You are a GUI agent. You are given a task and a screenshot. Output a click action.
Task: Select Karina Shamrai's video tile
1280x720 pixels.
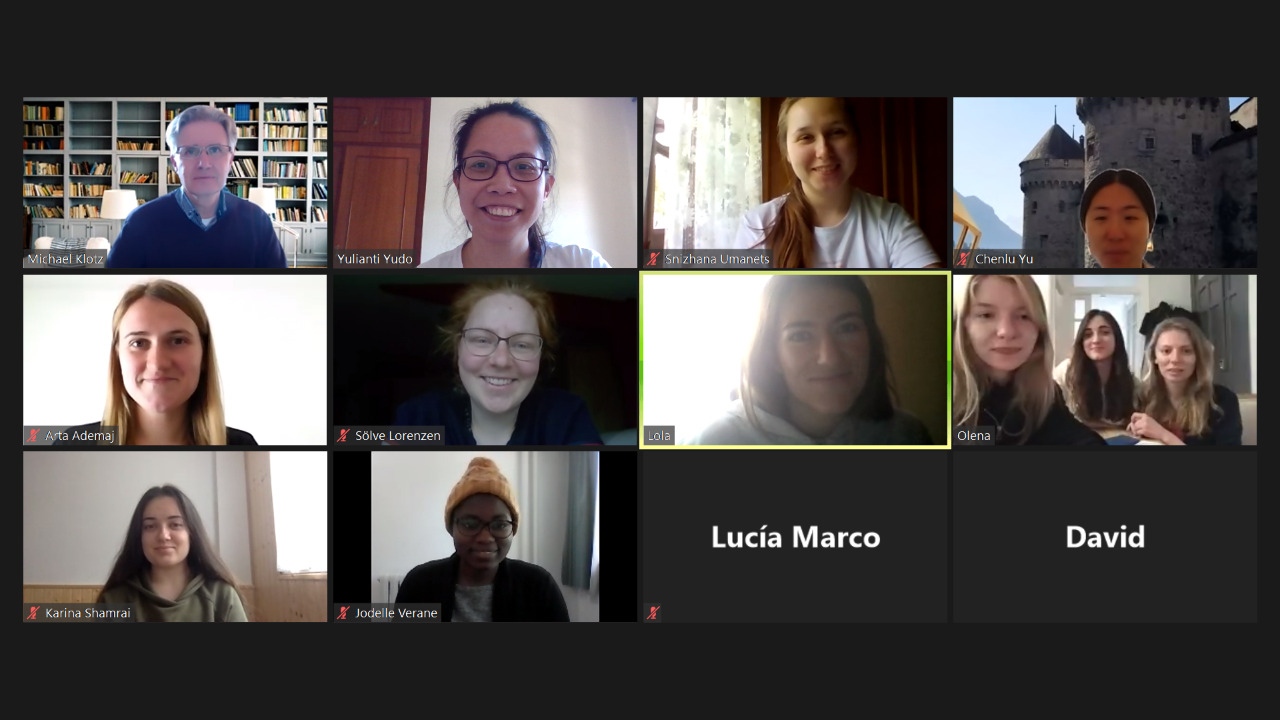[x=175, y=537]
